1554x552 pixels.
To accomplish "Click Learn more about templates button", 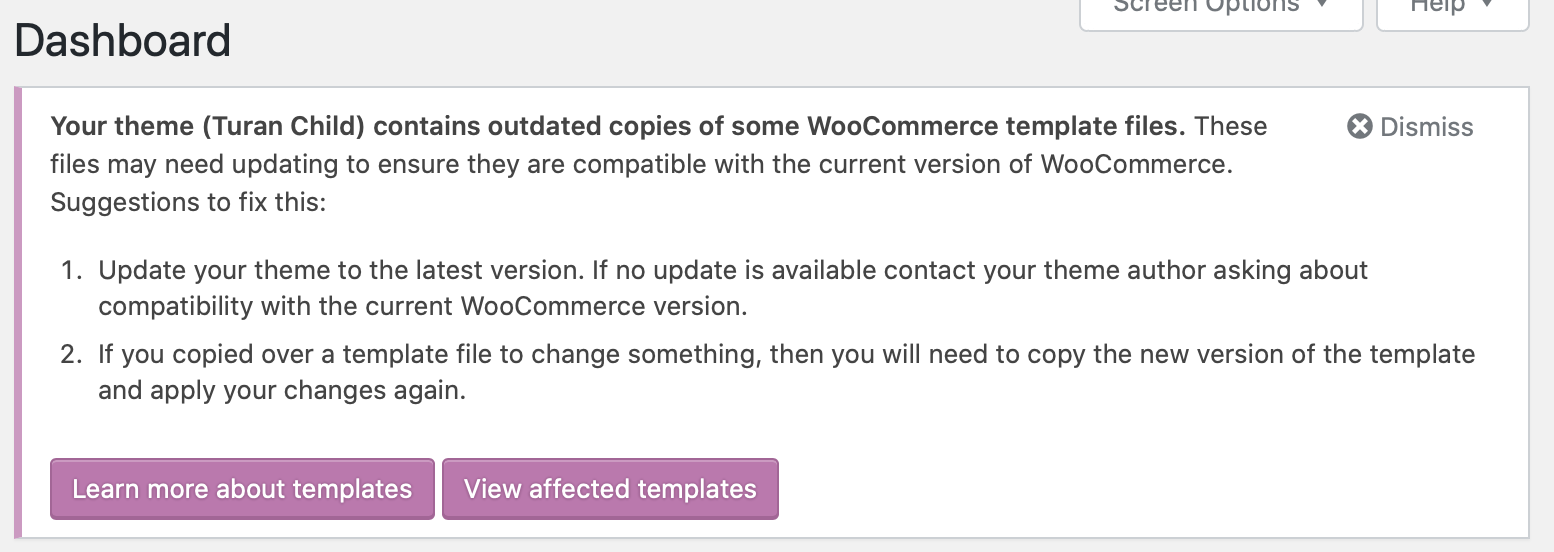I will [242, 489].
